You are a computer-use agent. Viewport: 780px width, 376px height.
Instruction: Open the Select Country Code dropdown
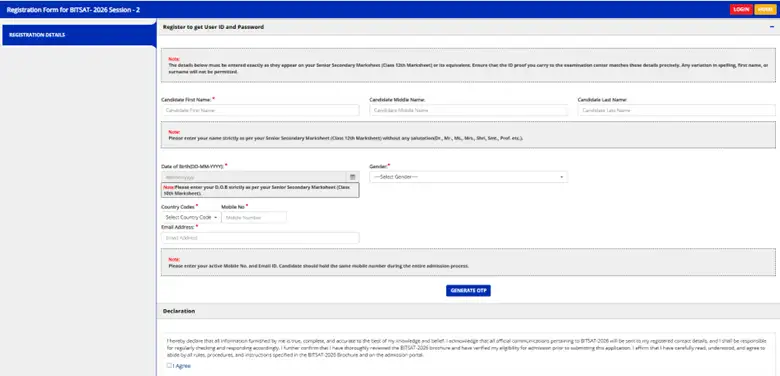(191, 217)
